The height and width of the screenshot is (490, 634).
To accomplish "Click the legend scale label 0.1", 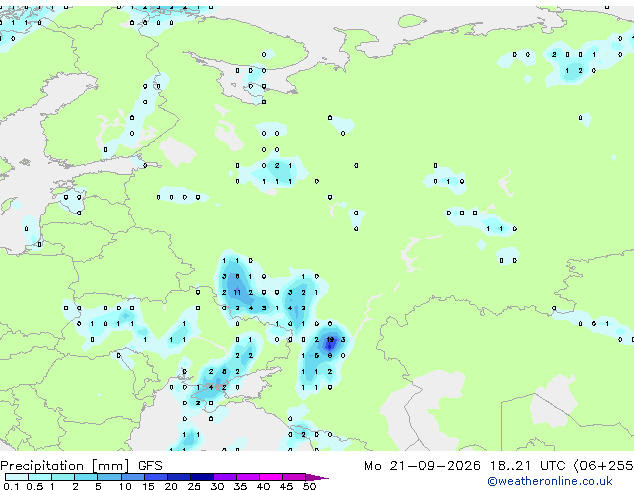I will 11,486.
